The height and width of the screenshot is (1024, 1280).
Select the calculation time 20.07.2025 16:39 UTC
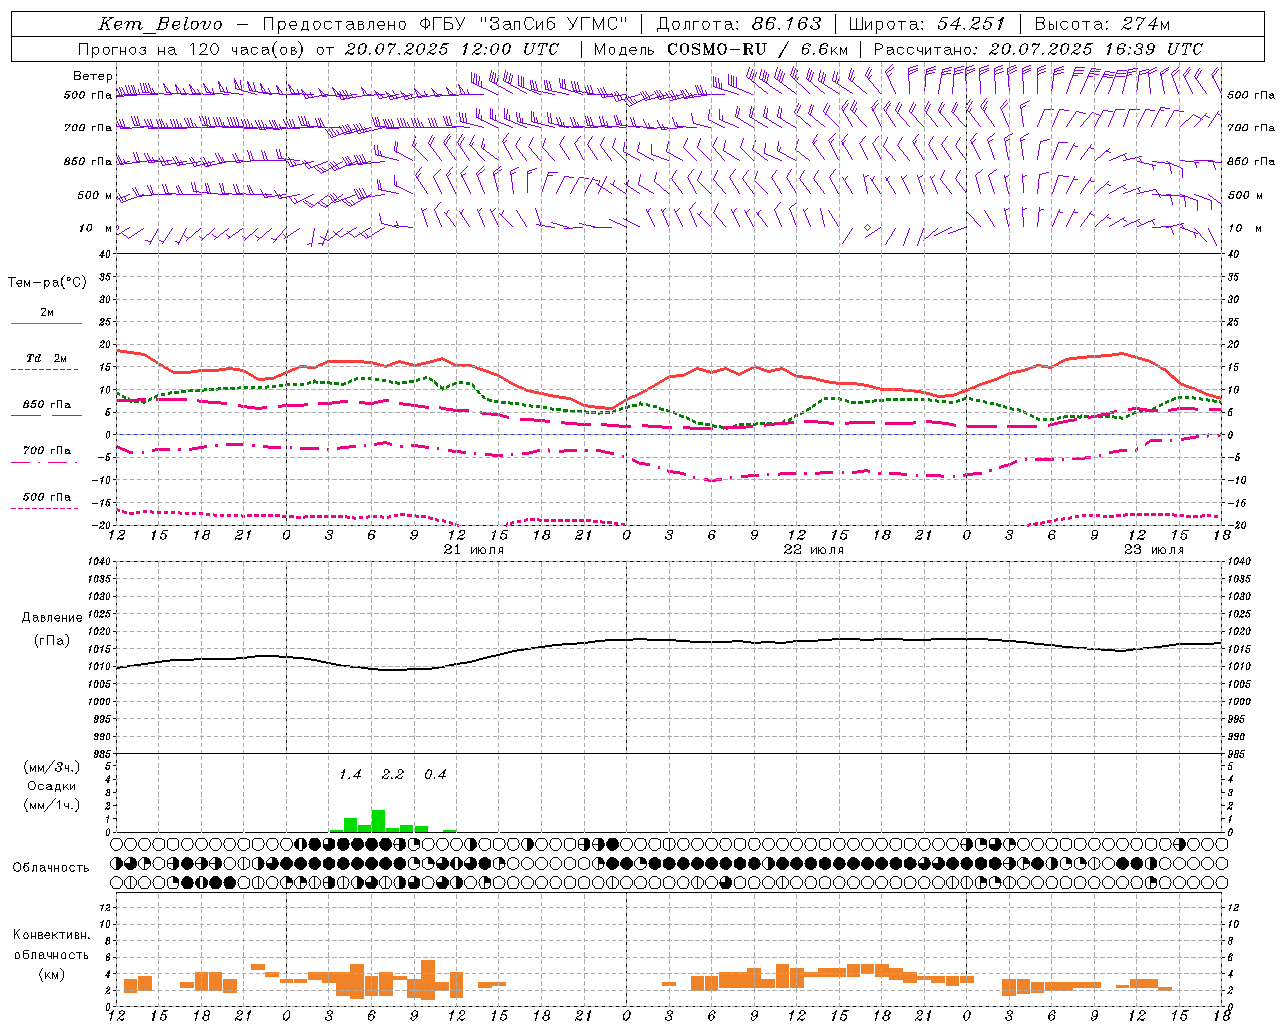click(1096, 49)
